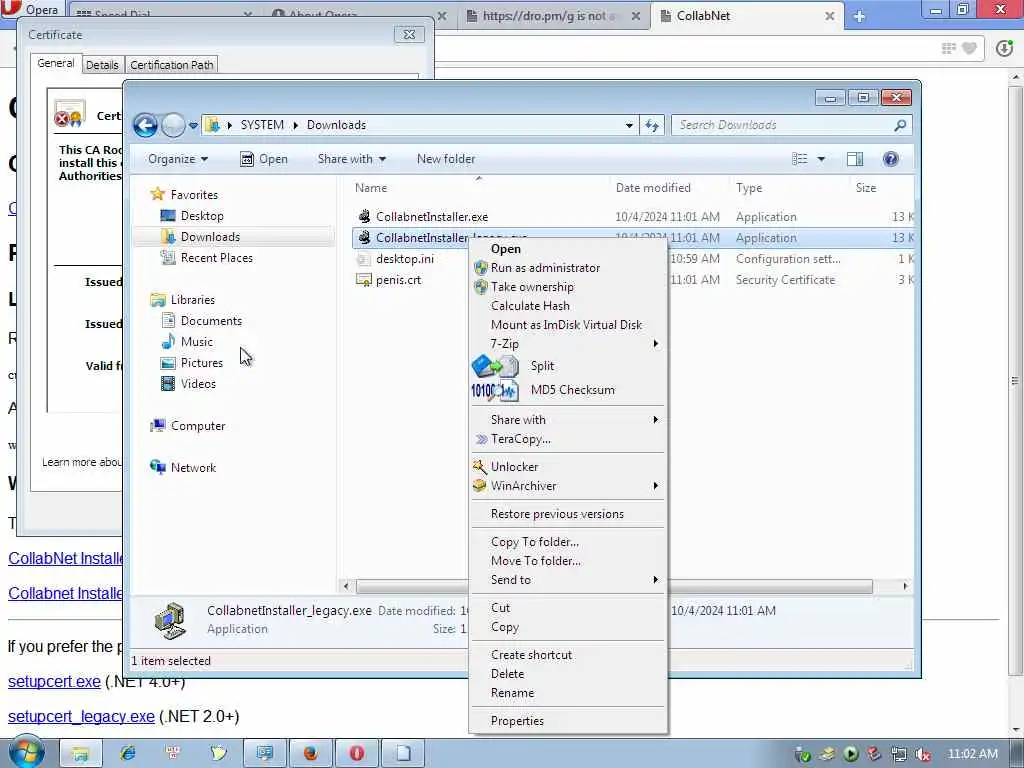Image resolution: width=1024 pixels, height=768 pixels.
Task: Choose Restore previous versions
Action: point(568,514)
